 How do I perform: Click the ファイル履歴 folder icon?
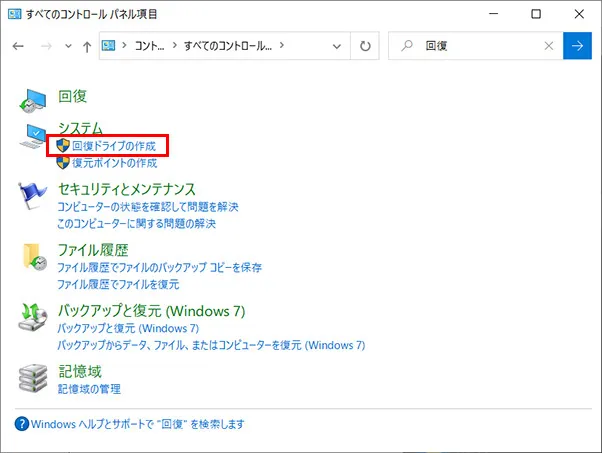point(35,257)
